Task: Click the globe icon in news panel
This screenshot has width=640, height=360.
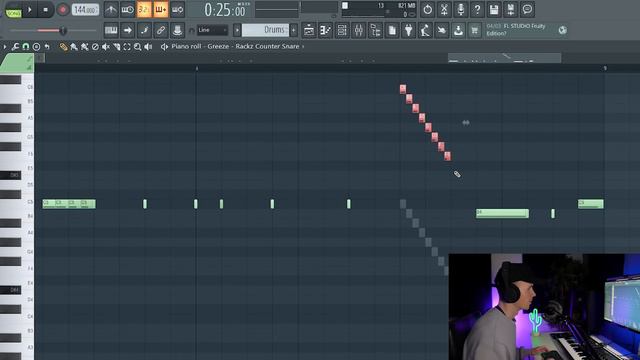Action: [x=562, y=30]
